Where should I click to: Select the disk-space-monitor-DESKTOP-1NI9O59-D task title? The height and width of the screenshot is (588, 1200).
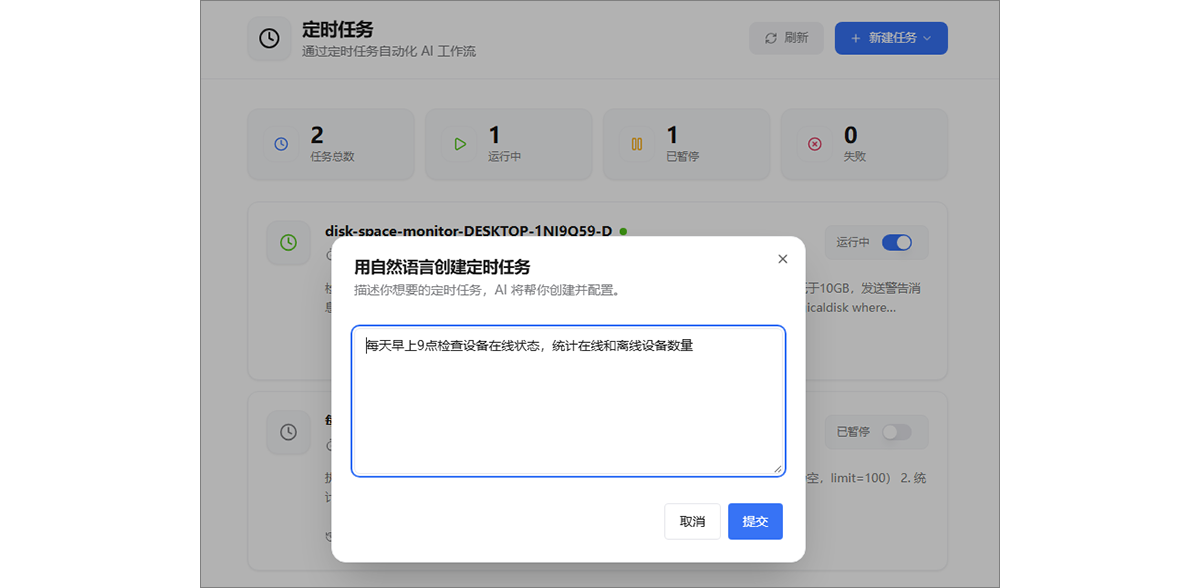468,231
